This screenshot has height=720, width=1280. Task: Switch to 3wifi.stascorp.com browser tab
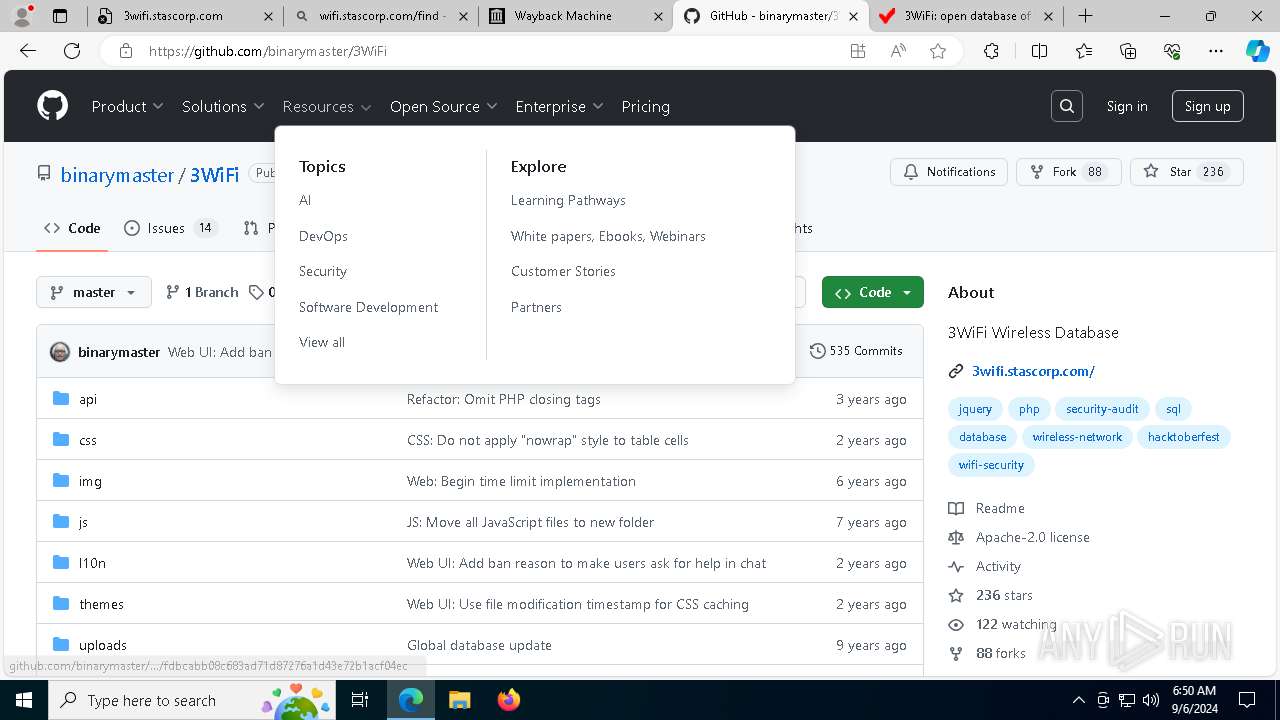[x=185, y=16]
